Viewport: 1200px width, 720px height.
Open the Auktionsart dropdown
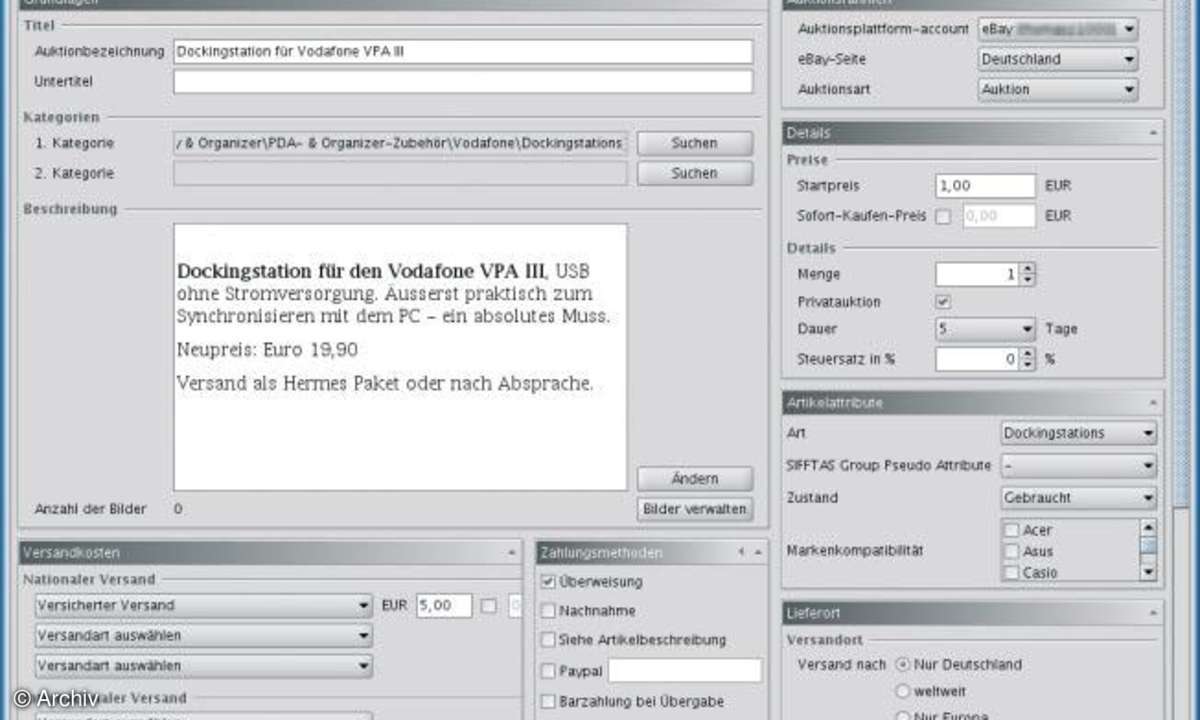pos(1058,89)
